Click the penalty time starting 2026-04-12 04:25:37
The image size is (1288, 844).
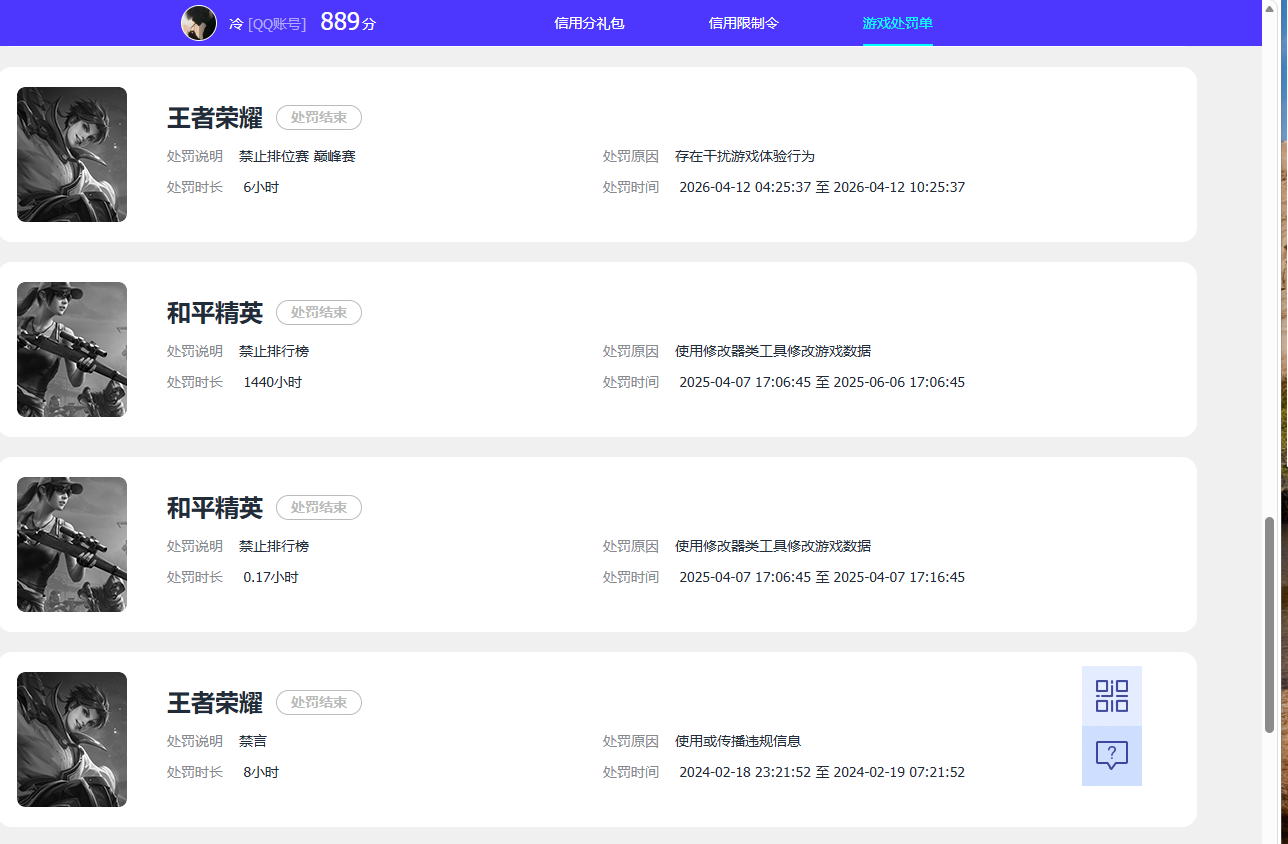click(x=822, y=187)
